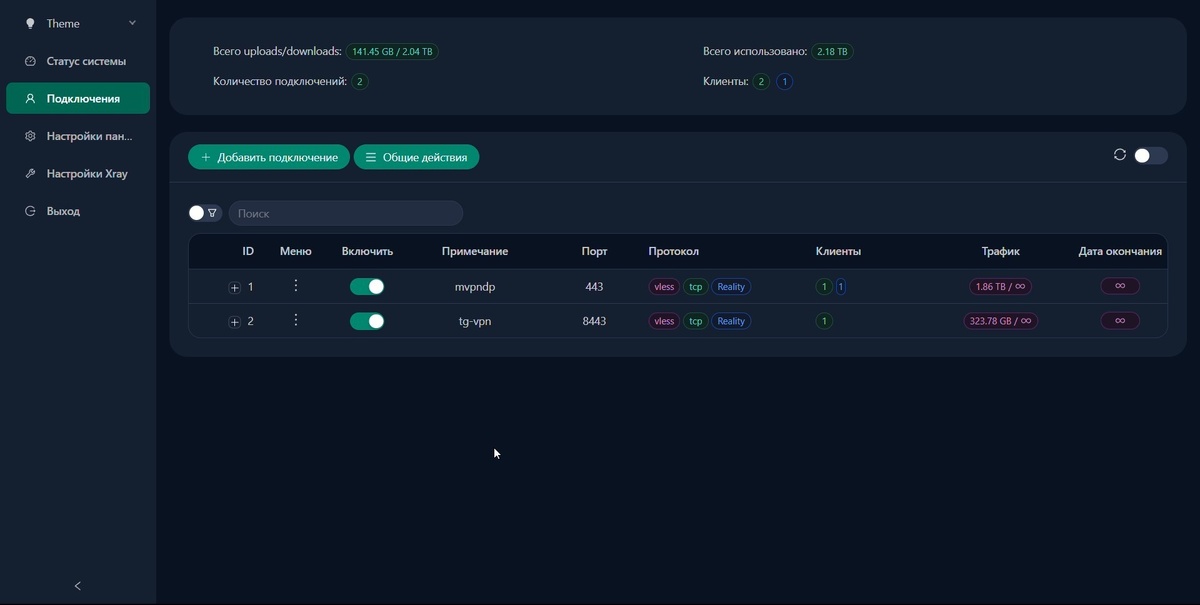Click Выход to log out
Image resolution: width=1200 pixels, height=605 pixels.
[x=78, y=211]
